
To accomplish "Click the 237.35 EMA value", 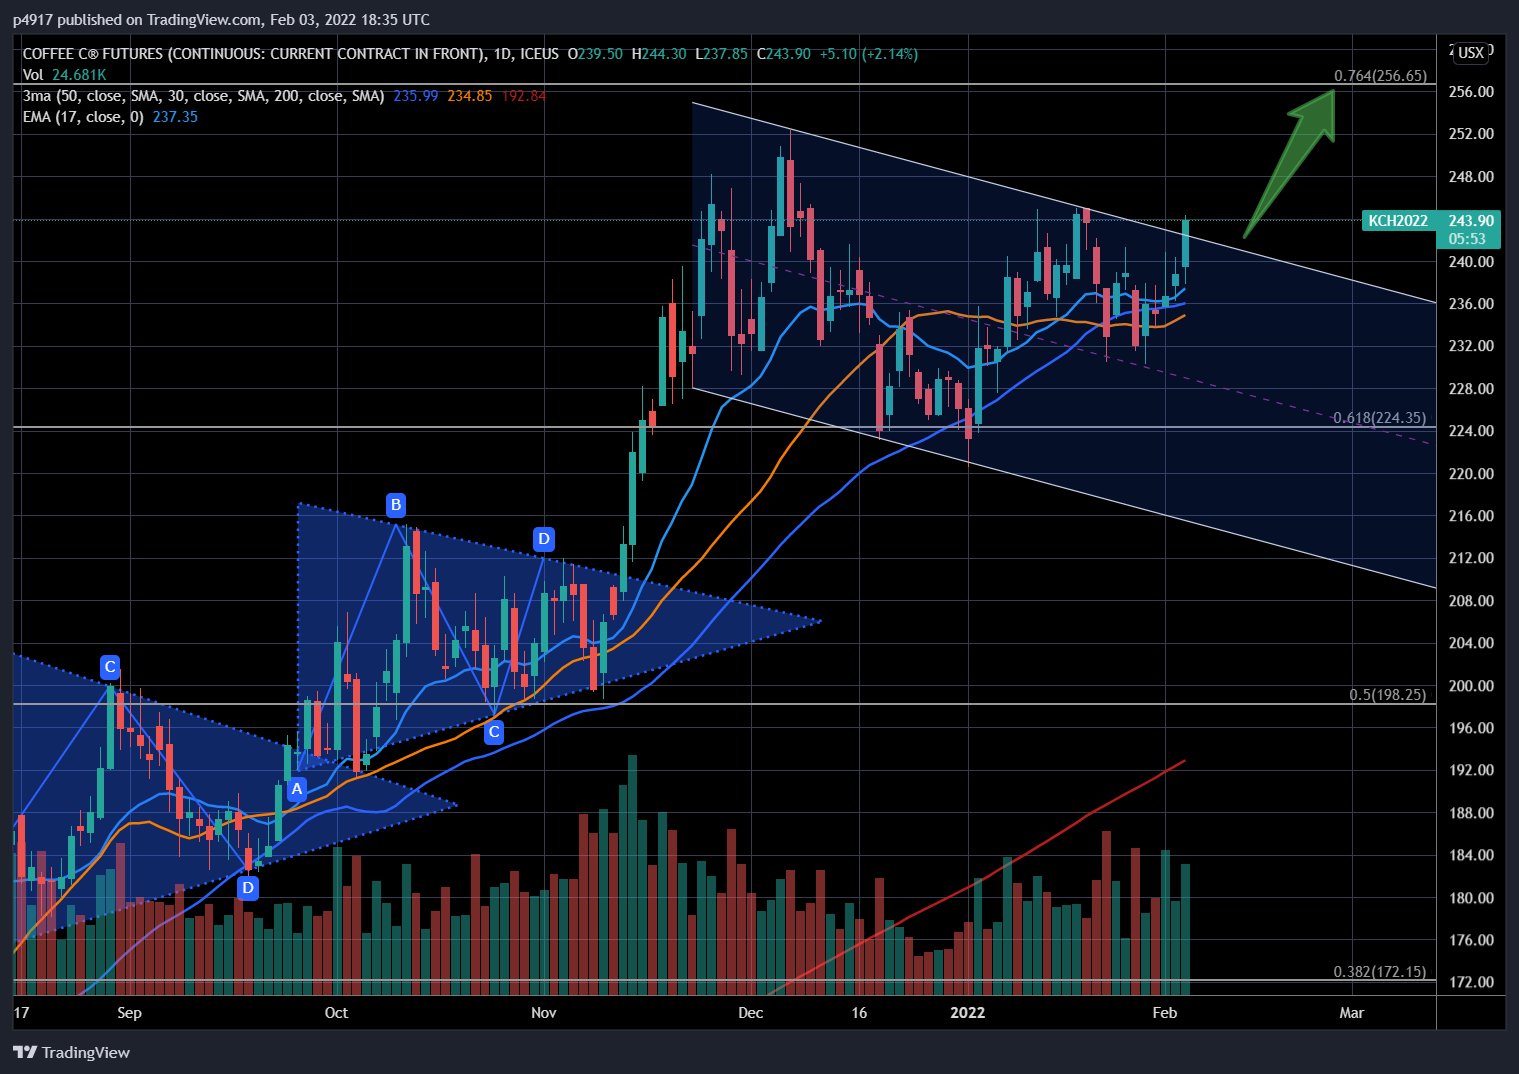I will [x=175, y=117].
